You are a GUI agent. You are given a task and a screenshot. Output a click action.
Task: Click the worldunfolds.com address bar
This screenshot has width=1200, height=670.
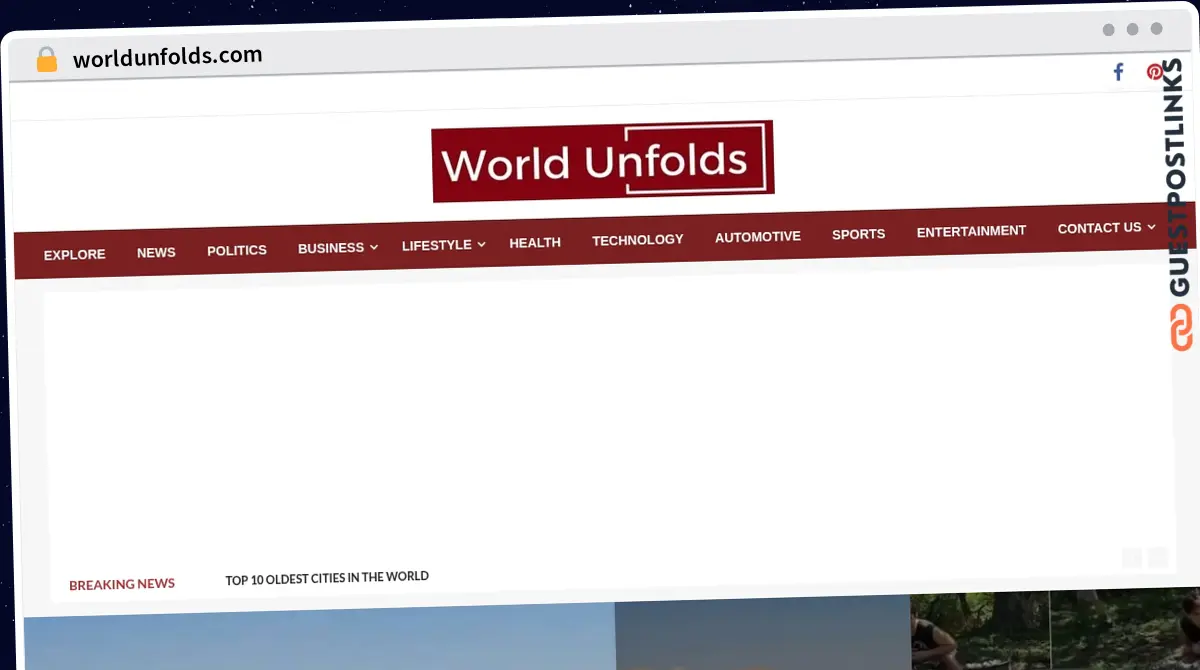click(168, 57)
